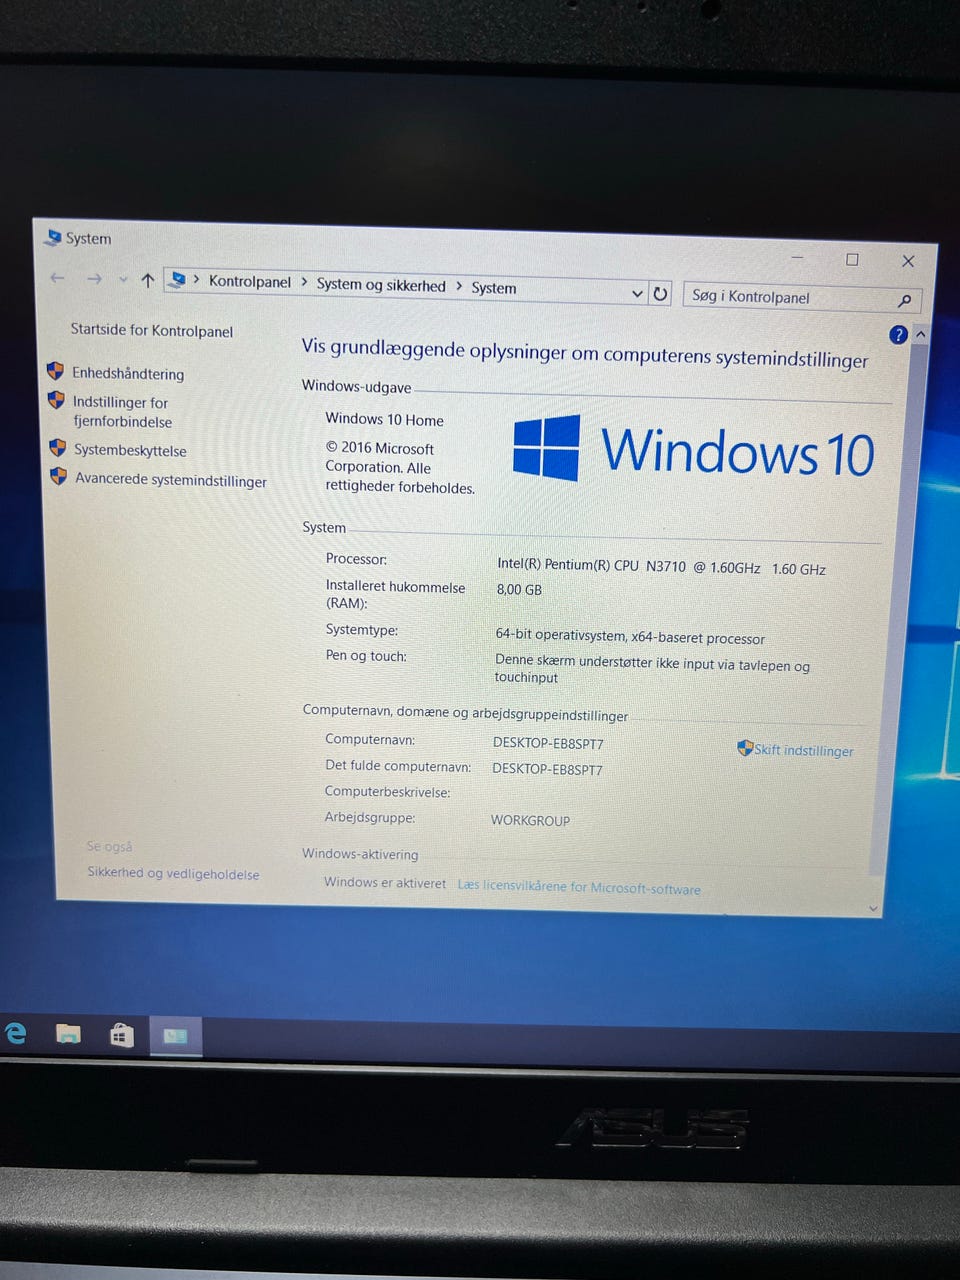Open Enhedshåndtering

pos(128,374)
